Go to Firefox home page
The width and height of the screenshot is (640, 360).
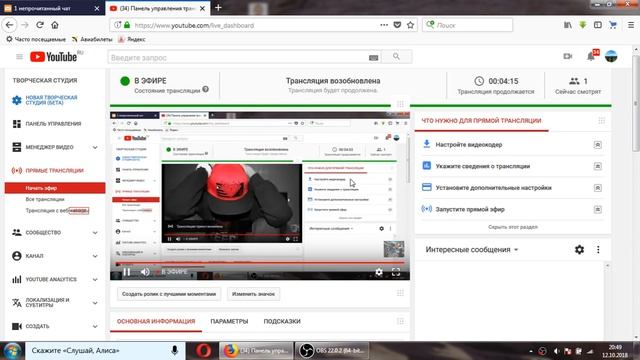tap(55, 25)
